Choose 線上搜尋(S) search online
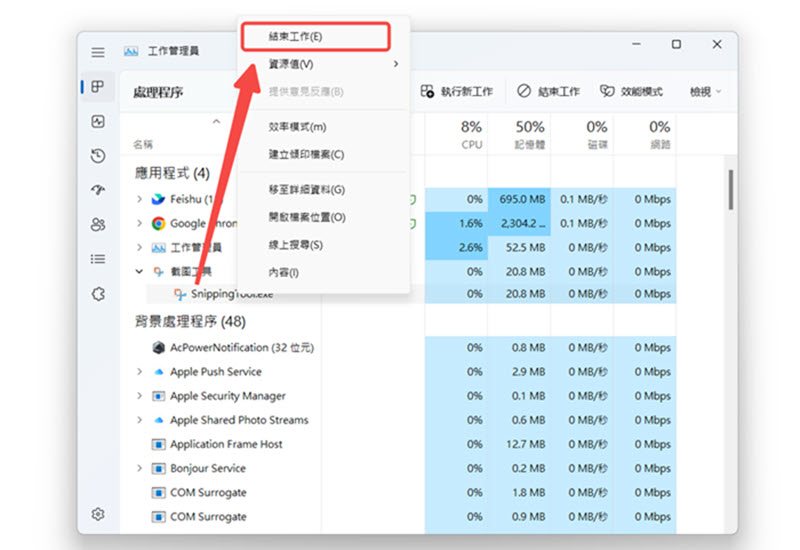 (x=324, y=245)
